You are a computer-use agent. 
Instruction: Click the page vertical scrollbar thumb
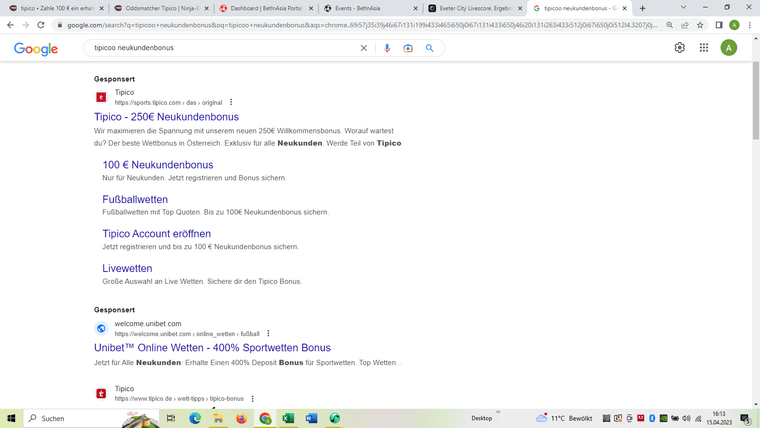[756, 100]
